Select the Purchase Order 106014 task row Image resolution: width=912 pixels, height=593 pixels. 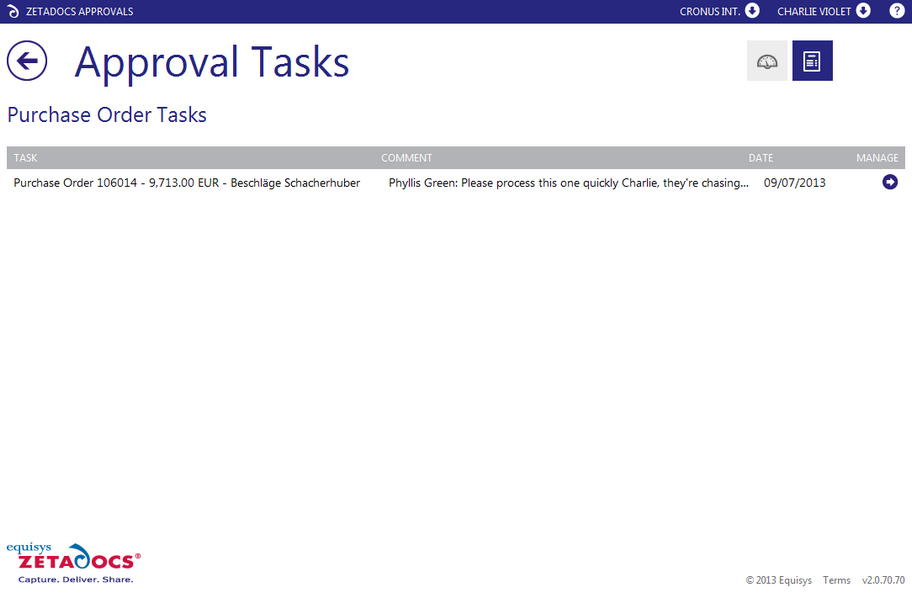[186, 182]
